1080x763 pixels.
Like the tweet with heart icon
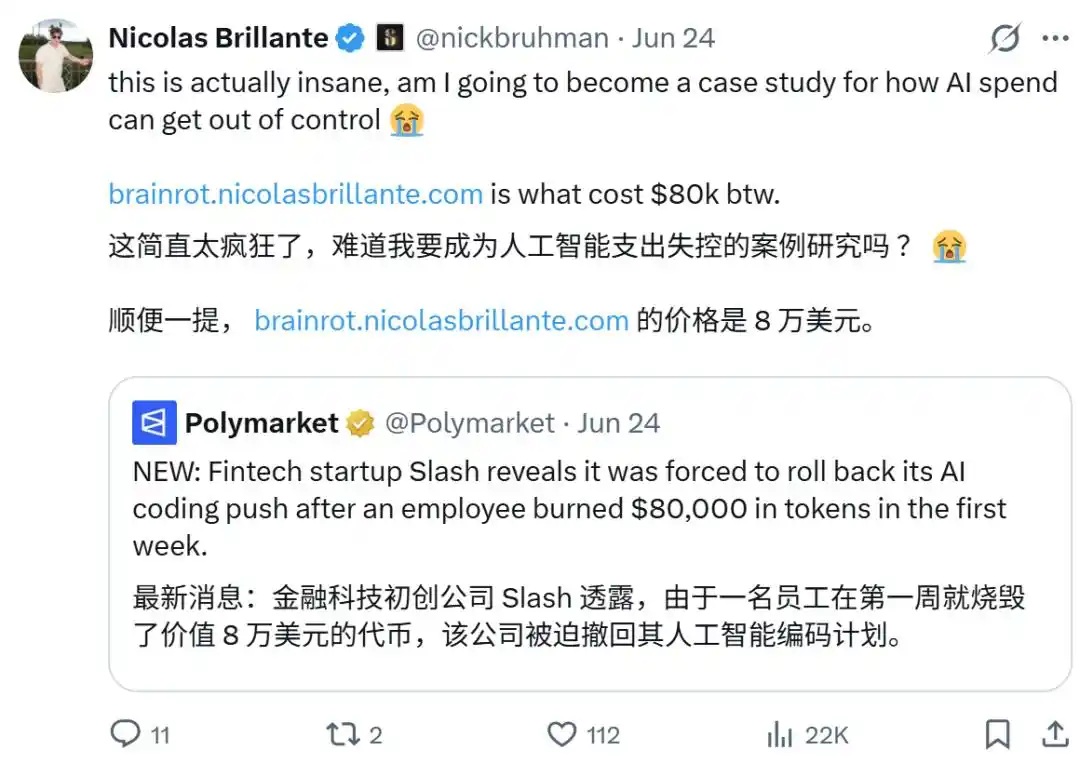[x=562, y=734]
